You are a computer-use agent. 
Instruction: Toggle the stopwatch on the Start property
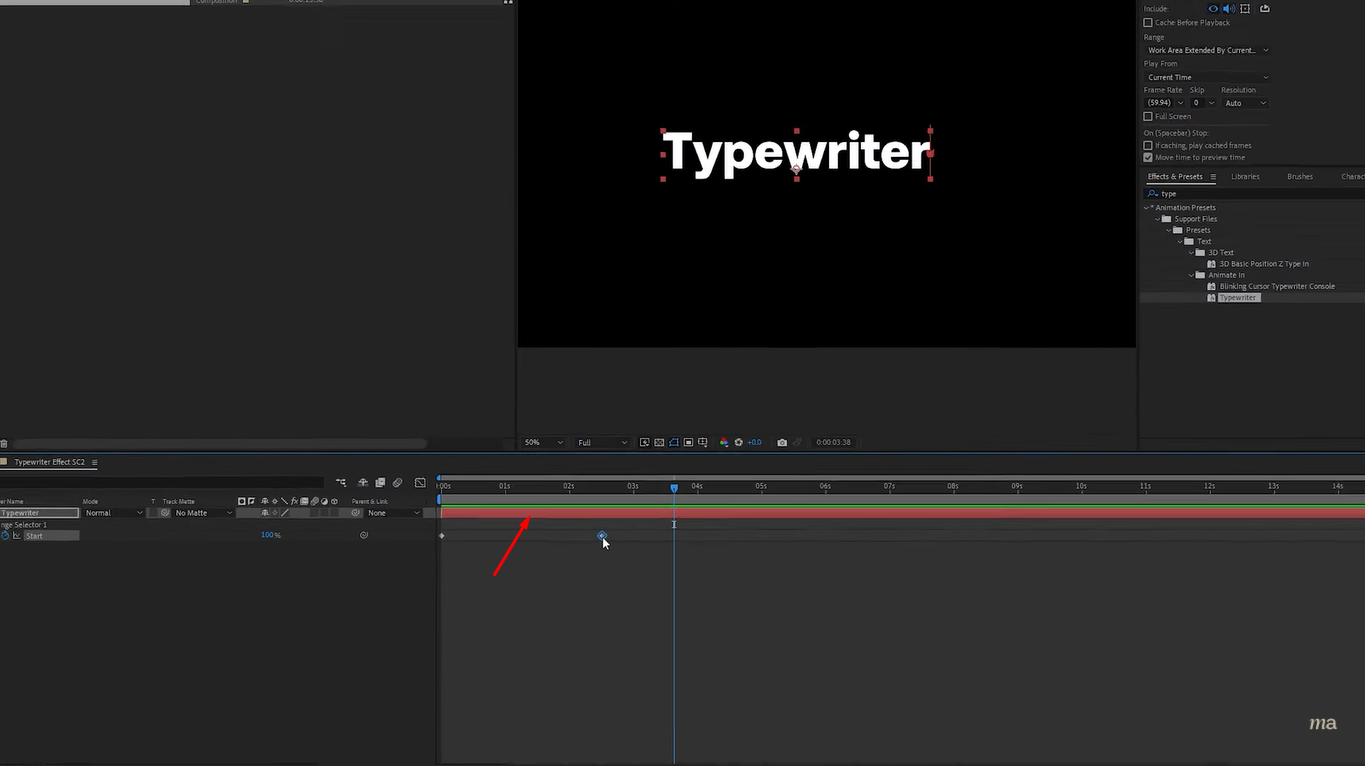pyautogui.click(x=5, y=535)
